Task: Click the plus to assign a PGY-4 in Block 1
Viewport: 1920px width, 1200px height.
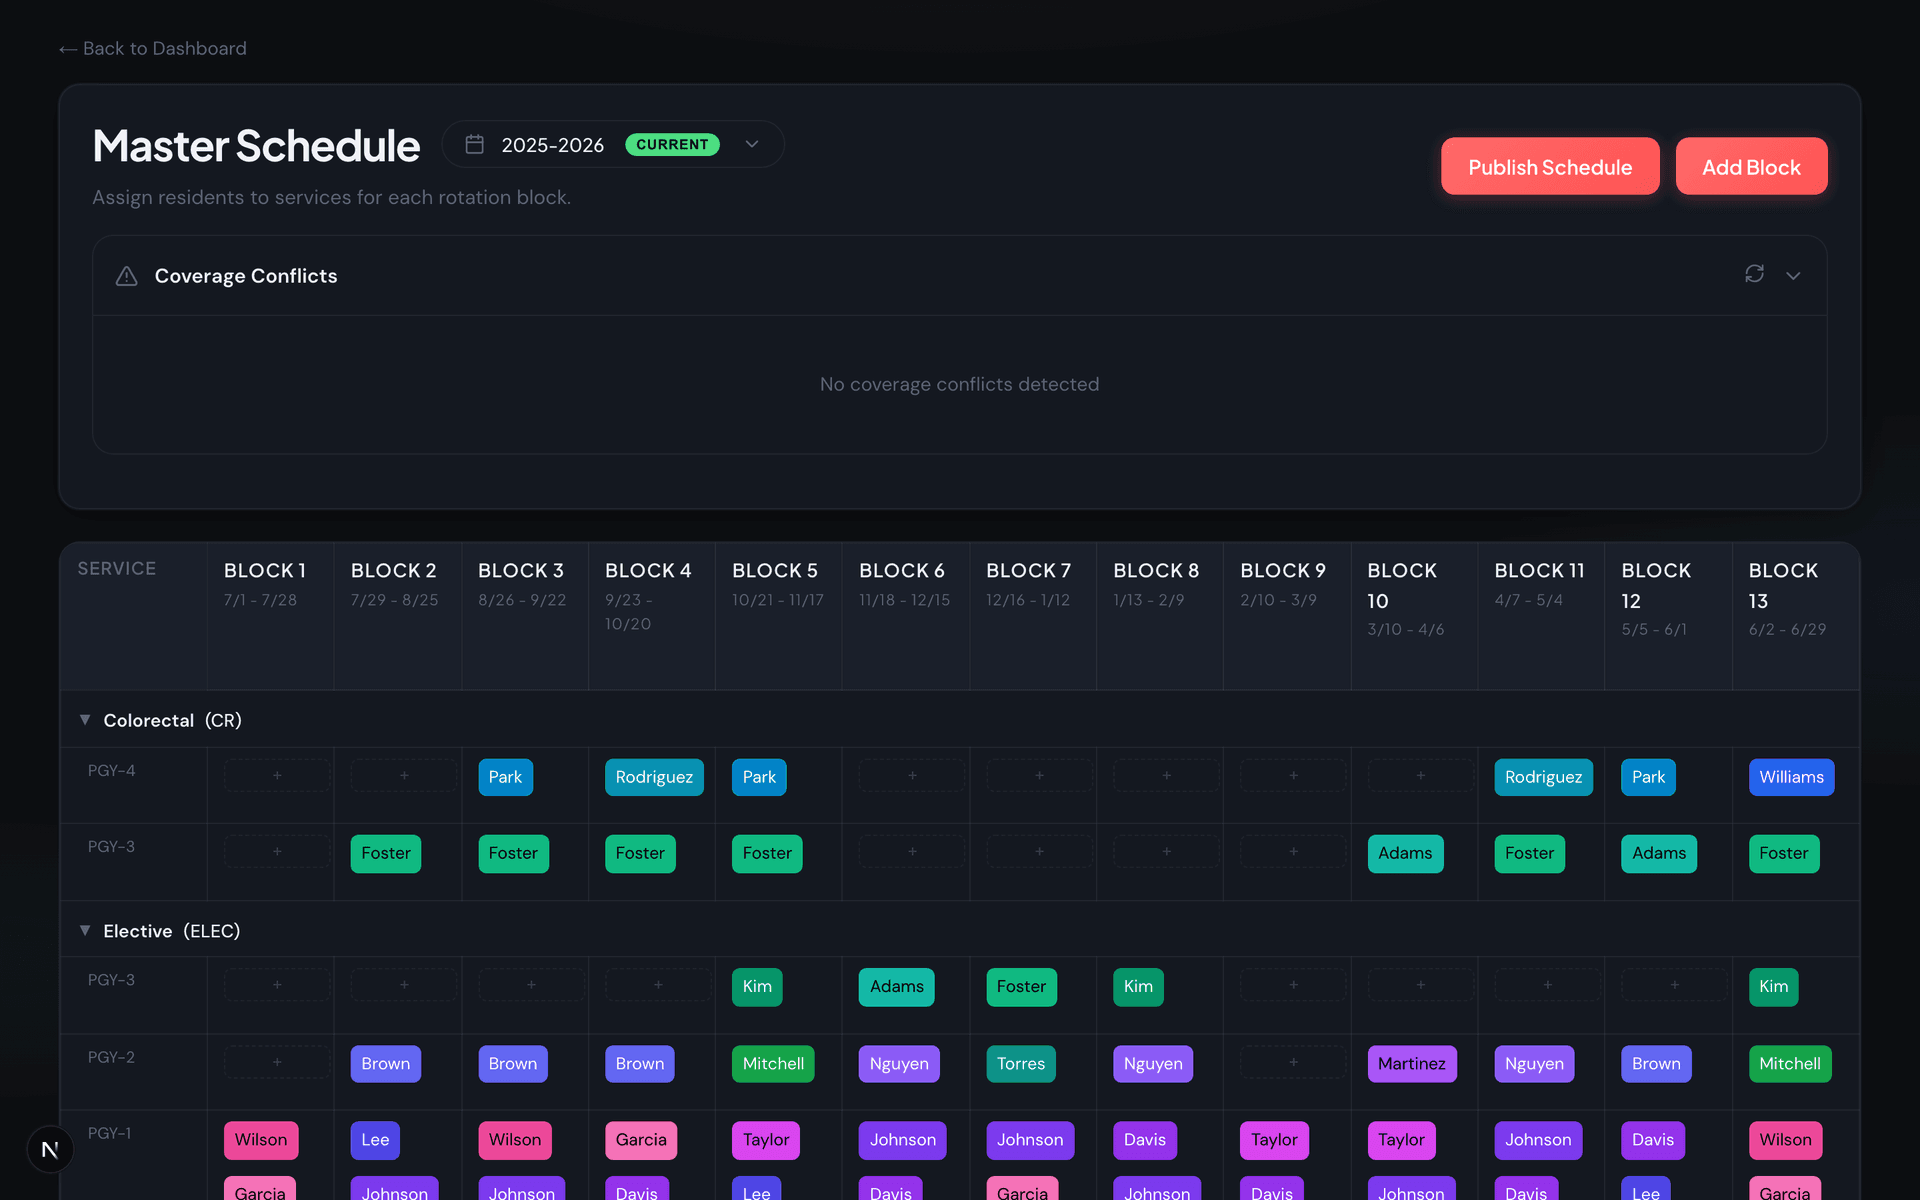Action: 276,775
